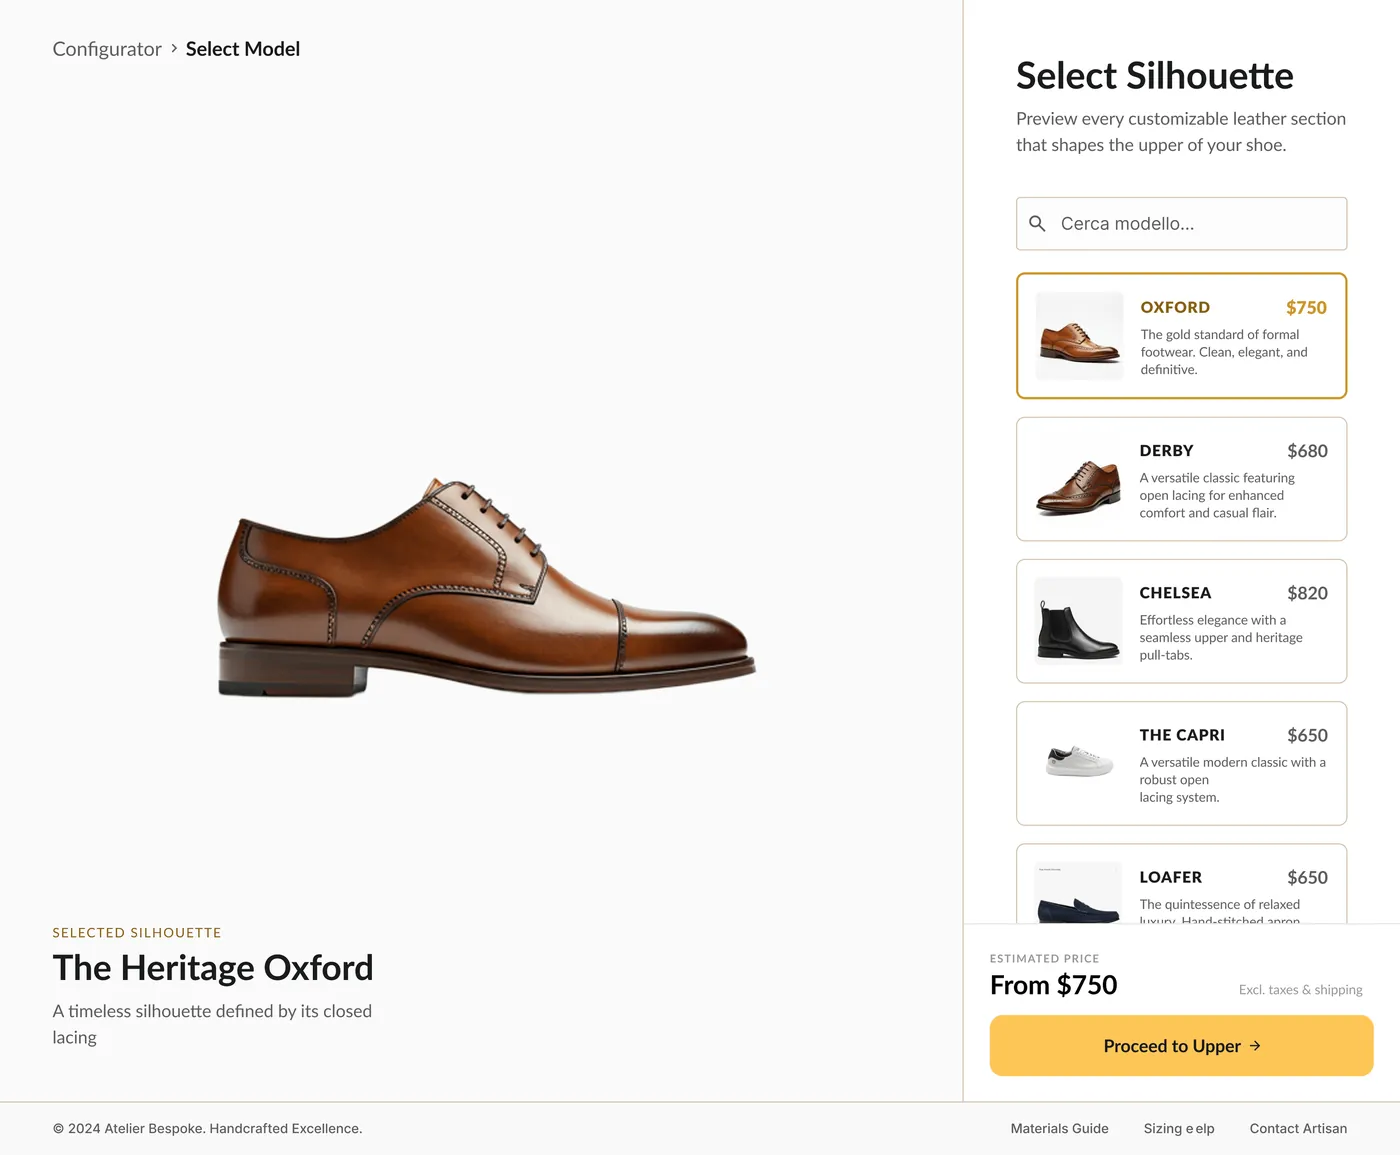Click the large Heritage Oxford preview image
The image size is (1400, 1155).
click(486, 587)
